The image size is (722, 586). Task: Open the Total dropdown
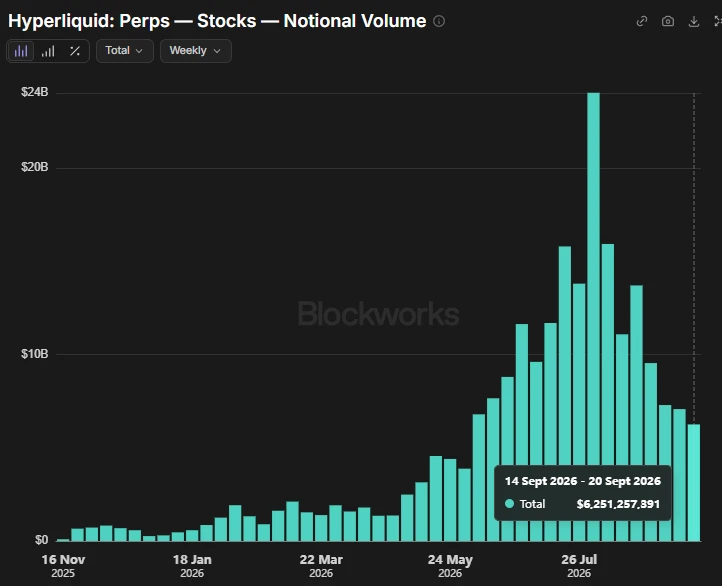click(124, 51)
